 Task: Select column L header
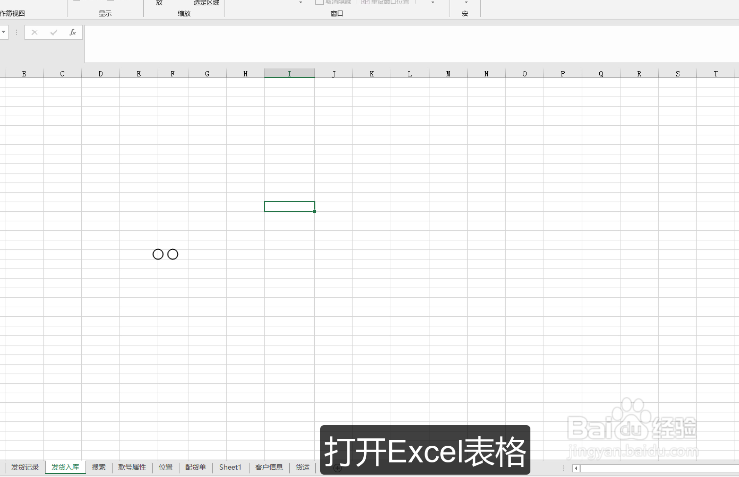pos(410,74)
